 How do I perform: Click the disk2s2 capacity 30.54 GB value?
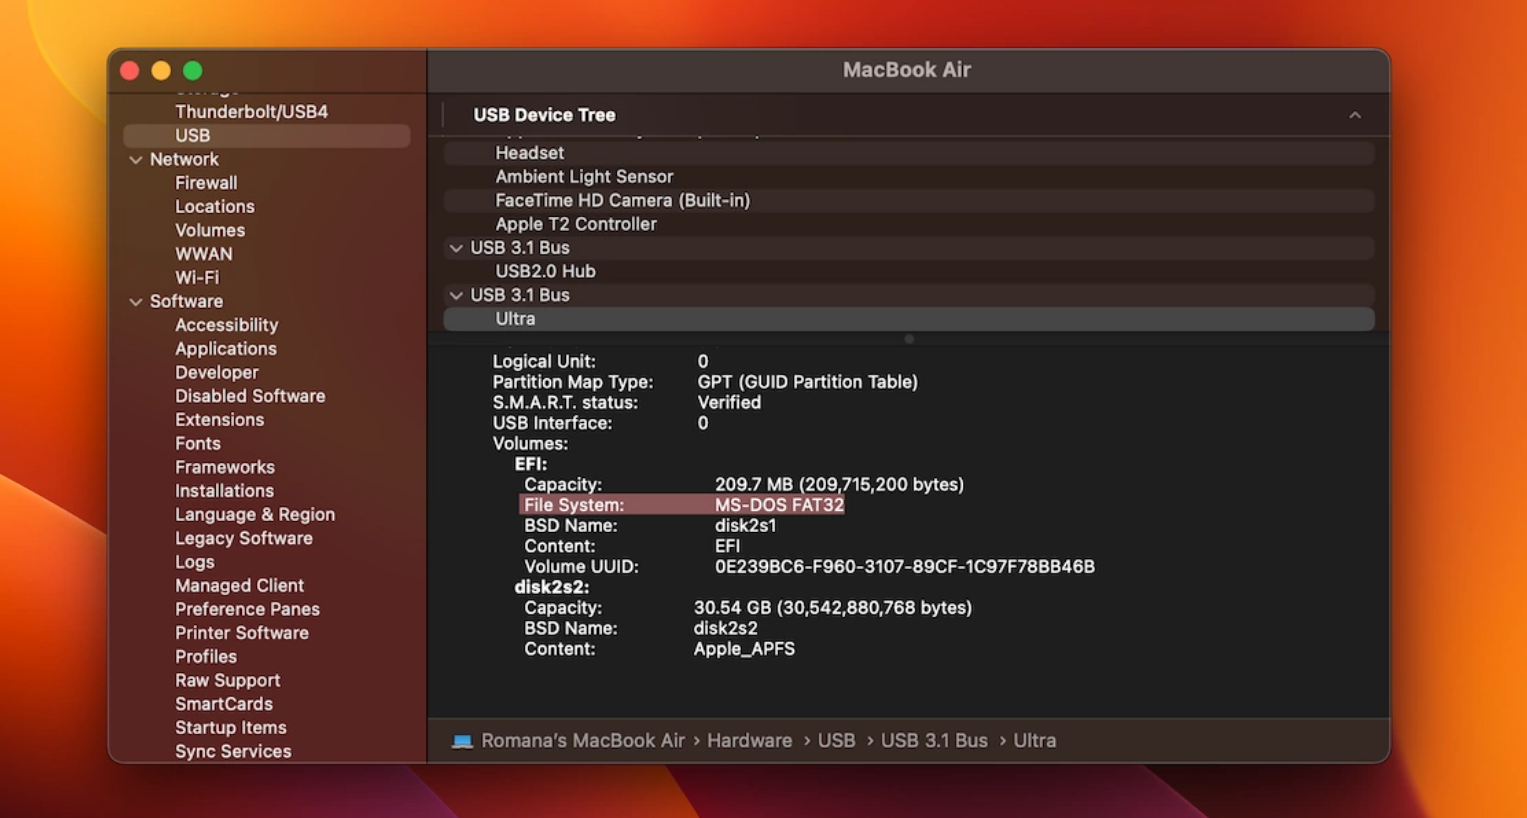point(833,608)
